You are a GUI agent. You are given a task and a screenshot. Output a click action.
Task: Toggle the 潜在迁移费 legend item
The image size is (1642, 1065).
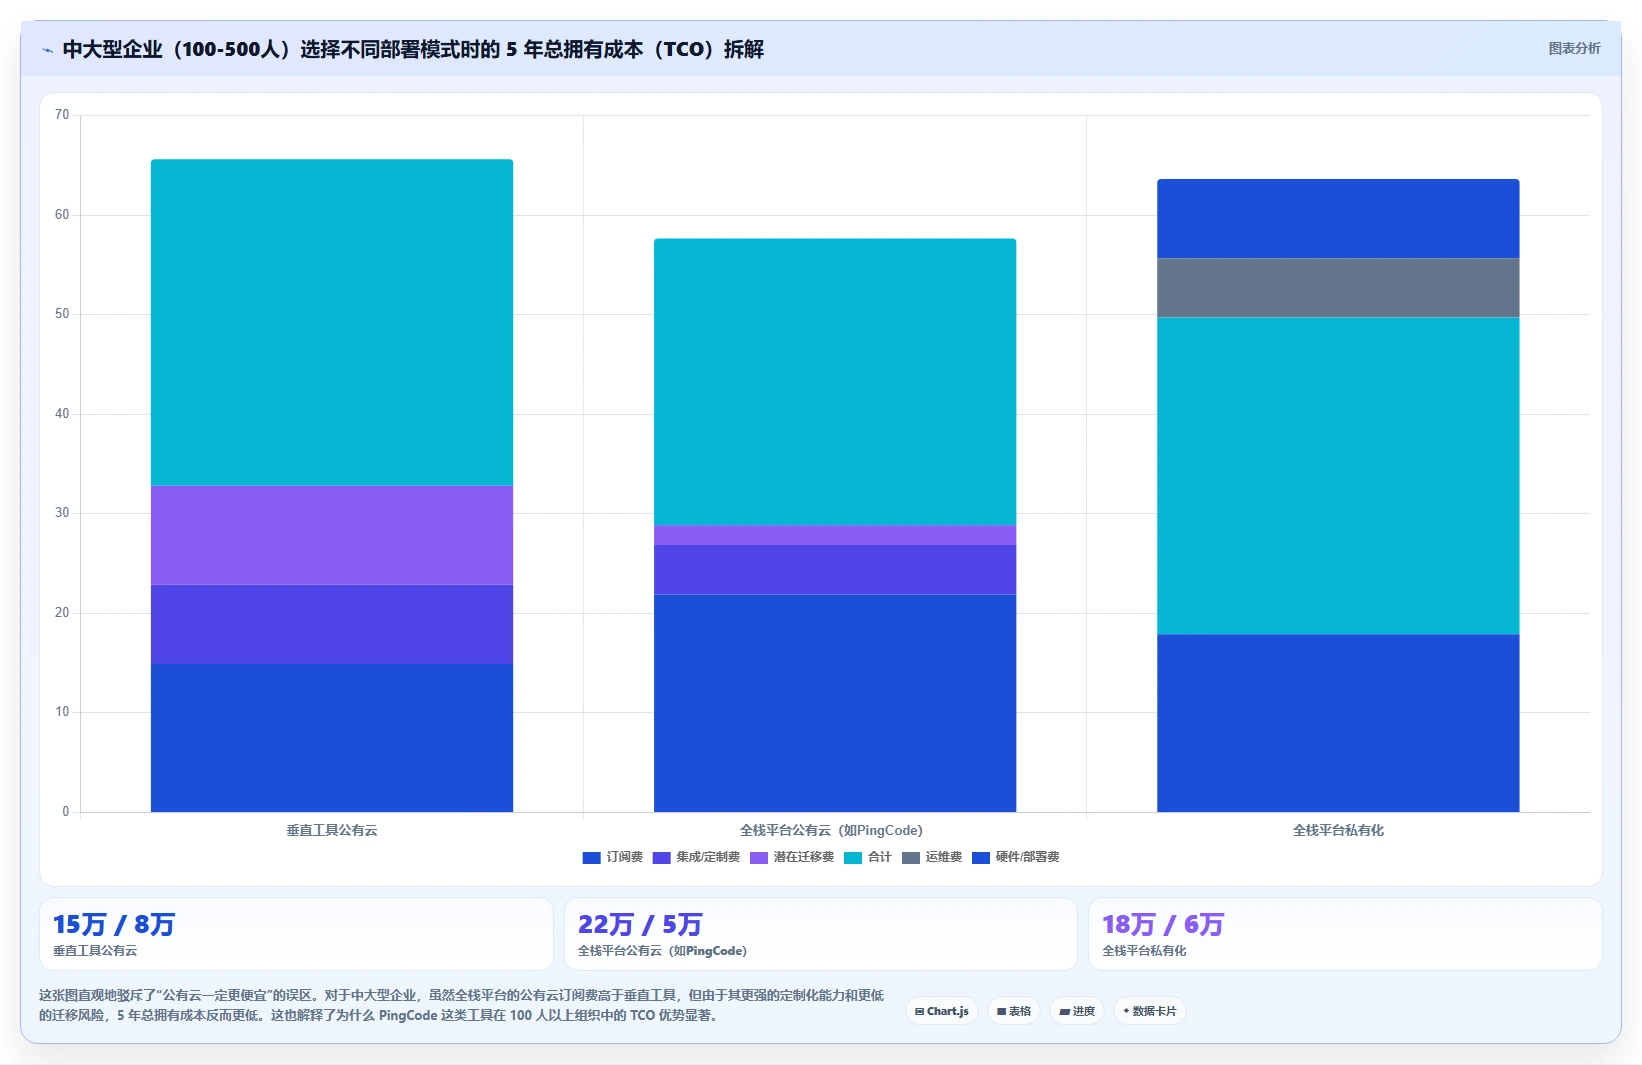[x=791, y=857]
